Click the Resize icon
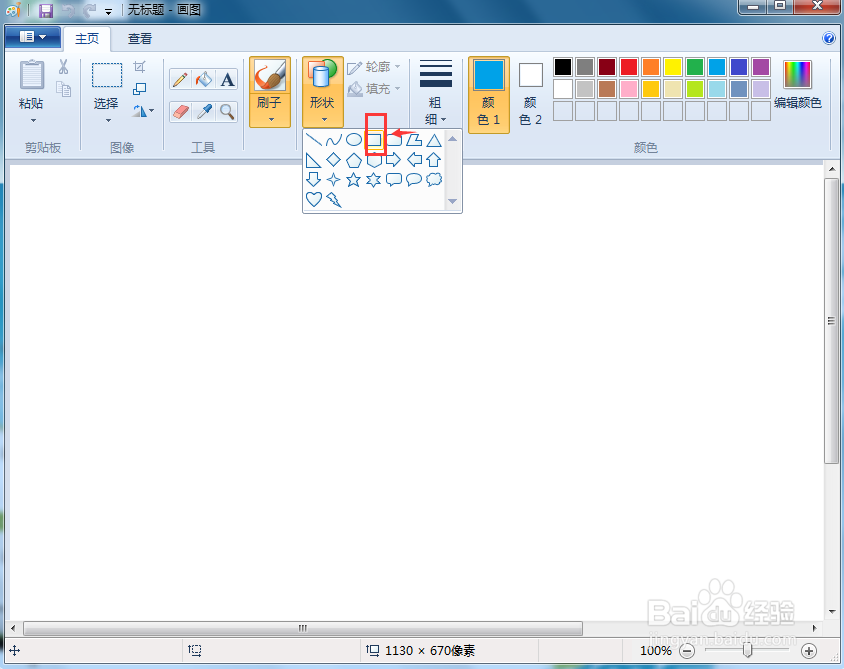The image size is (844, 669). 139,89
